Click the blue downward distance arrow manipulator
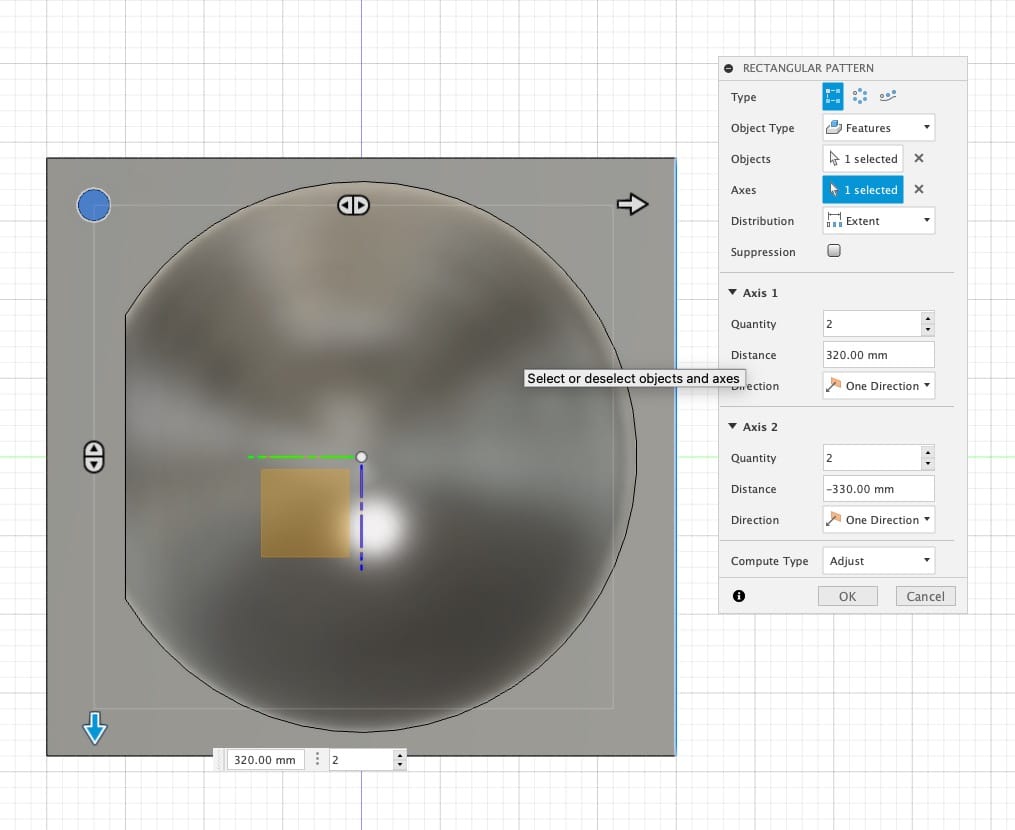 (x=95, y=728)
